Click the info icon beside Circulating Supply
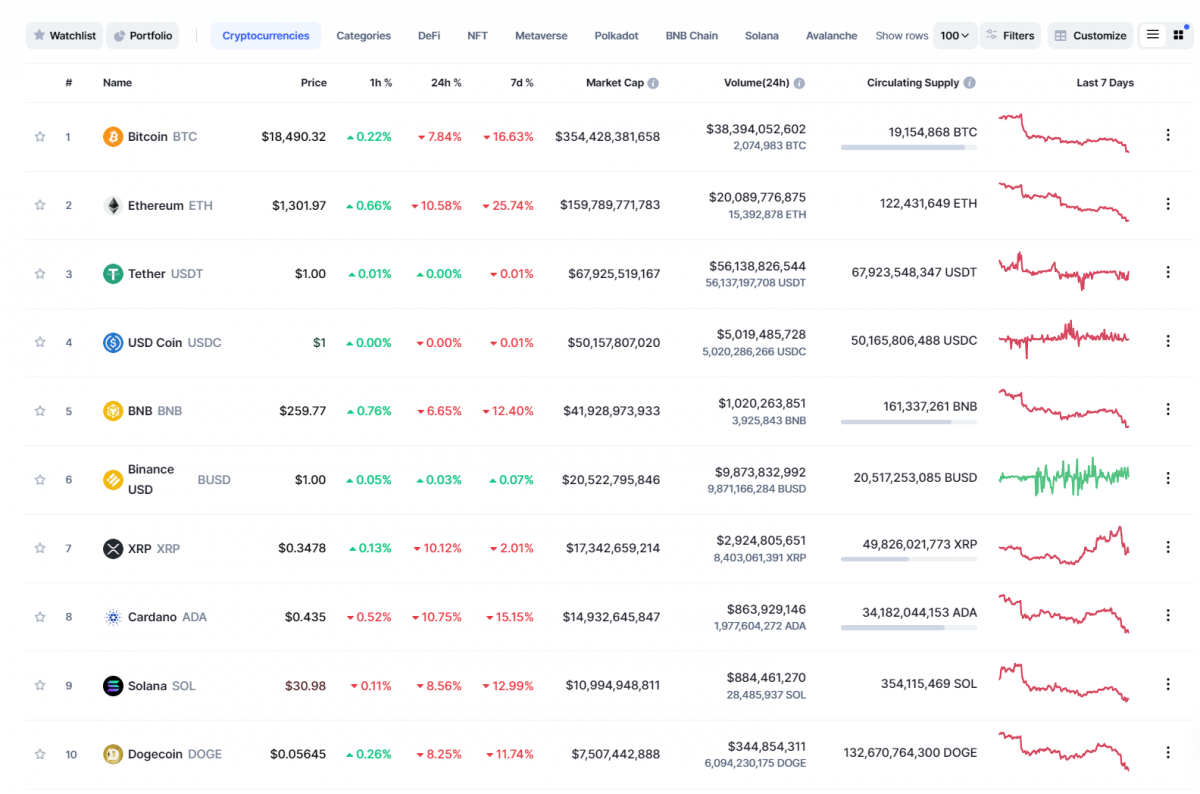Viewport: 1200px width, 794px height. [969, 83]
